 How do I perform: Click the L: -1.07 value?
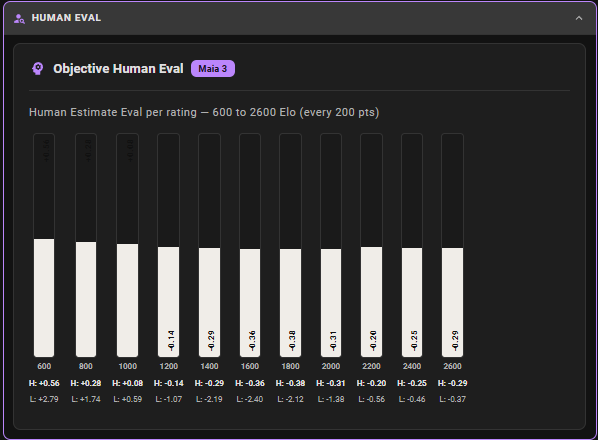169,399
